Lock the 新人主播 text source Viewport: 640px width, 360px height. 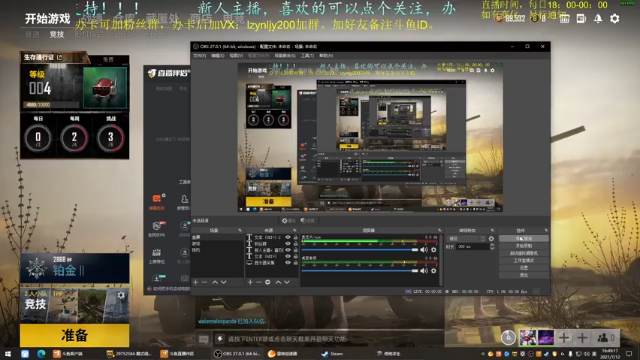(x=296, y=250)
